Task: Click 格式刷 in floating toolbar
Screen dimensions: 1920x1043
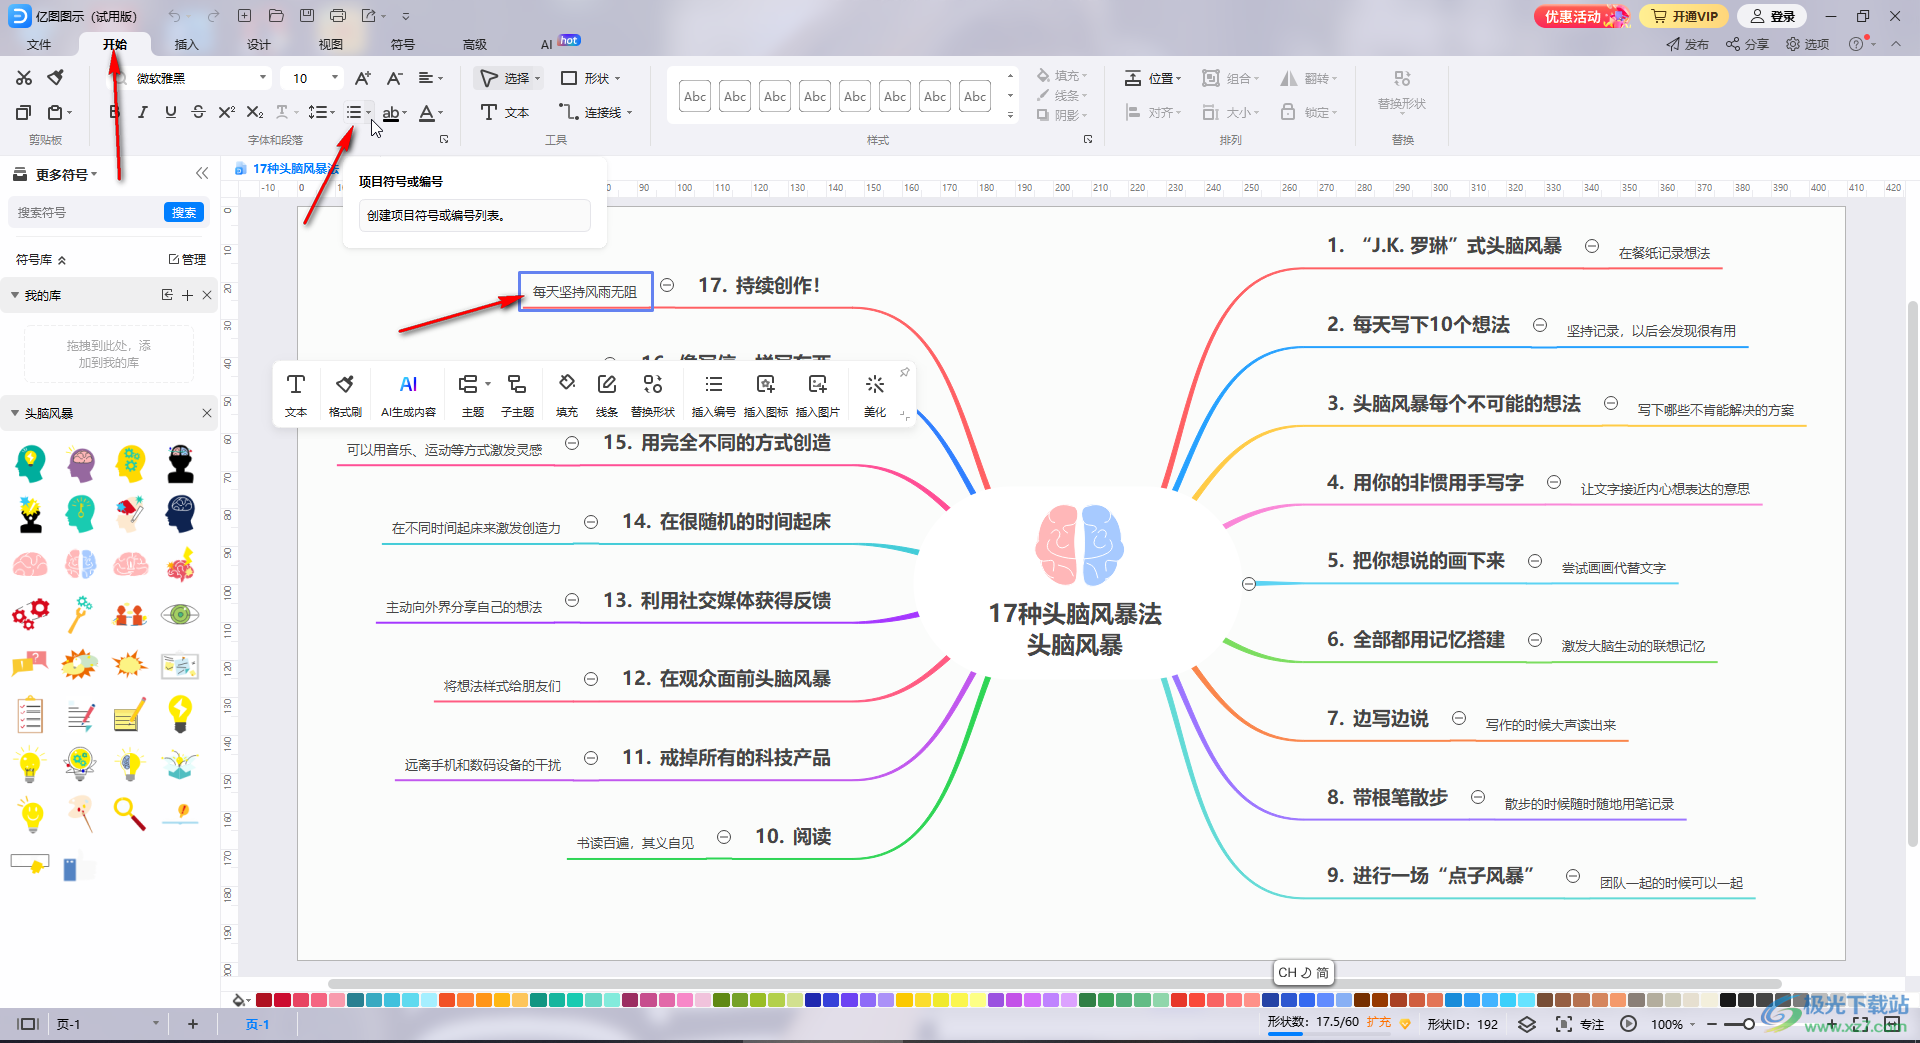Action: [x=345, y=395]
